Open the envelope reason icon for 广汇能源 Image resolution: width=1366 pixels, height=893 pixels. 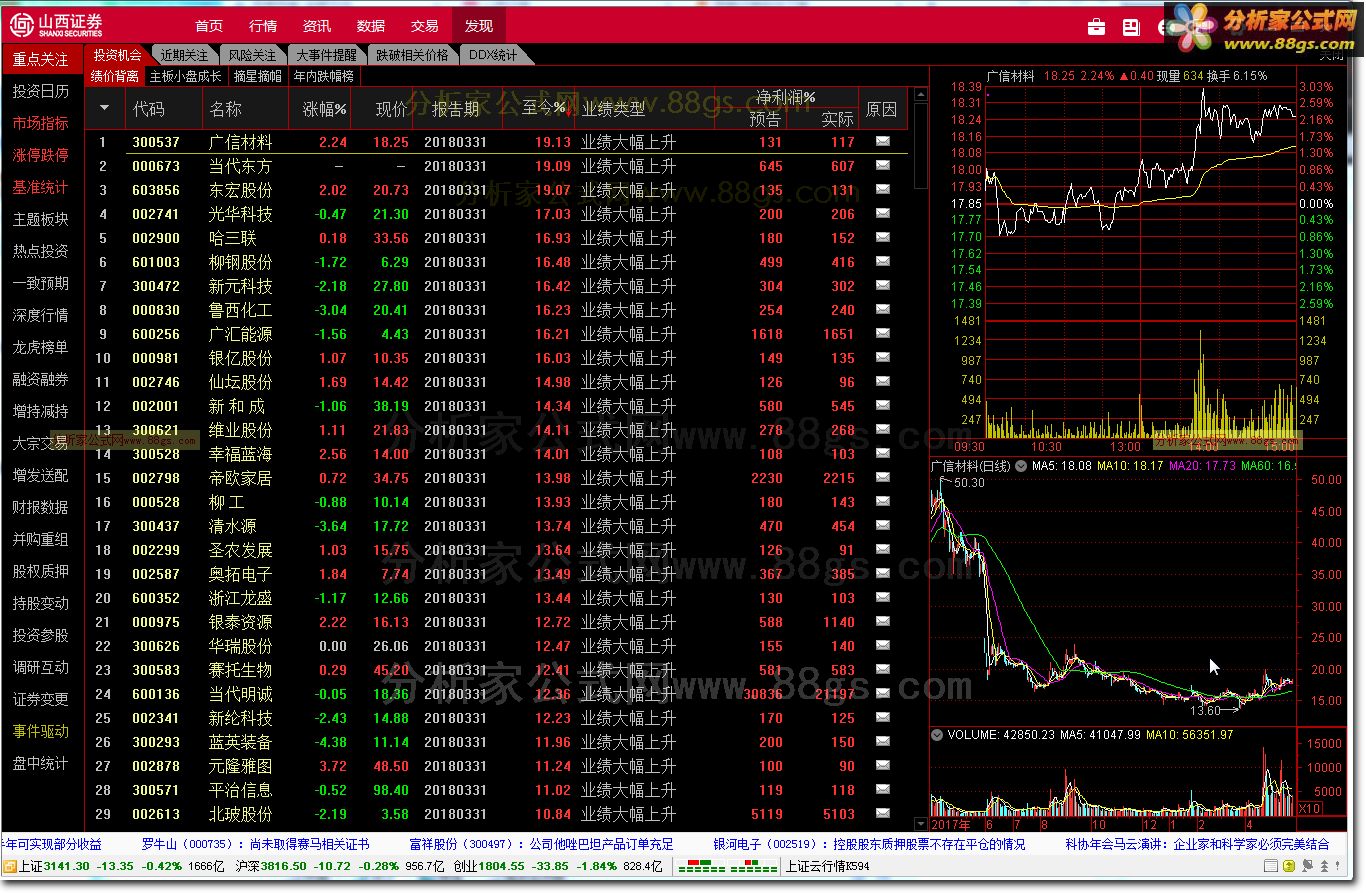[882, 334]
